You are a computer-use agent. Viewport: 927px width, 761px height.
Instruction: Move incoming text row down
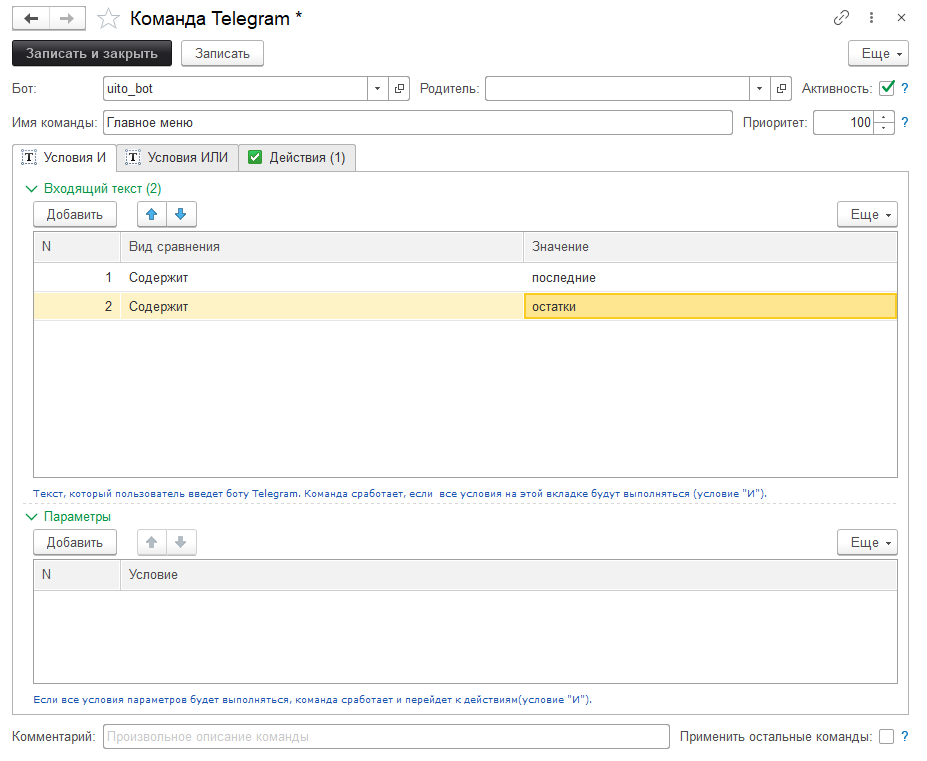click(180, 214)
